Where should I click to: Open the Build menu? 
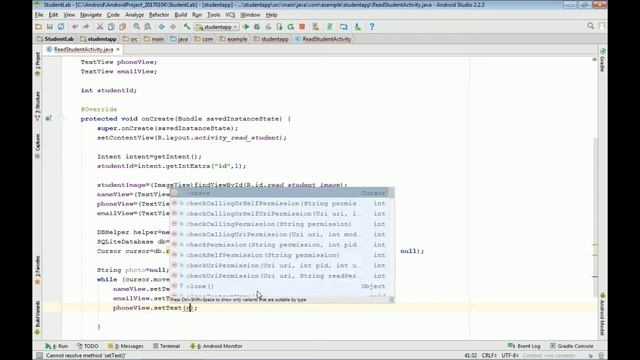(x=180, y=15)
